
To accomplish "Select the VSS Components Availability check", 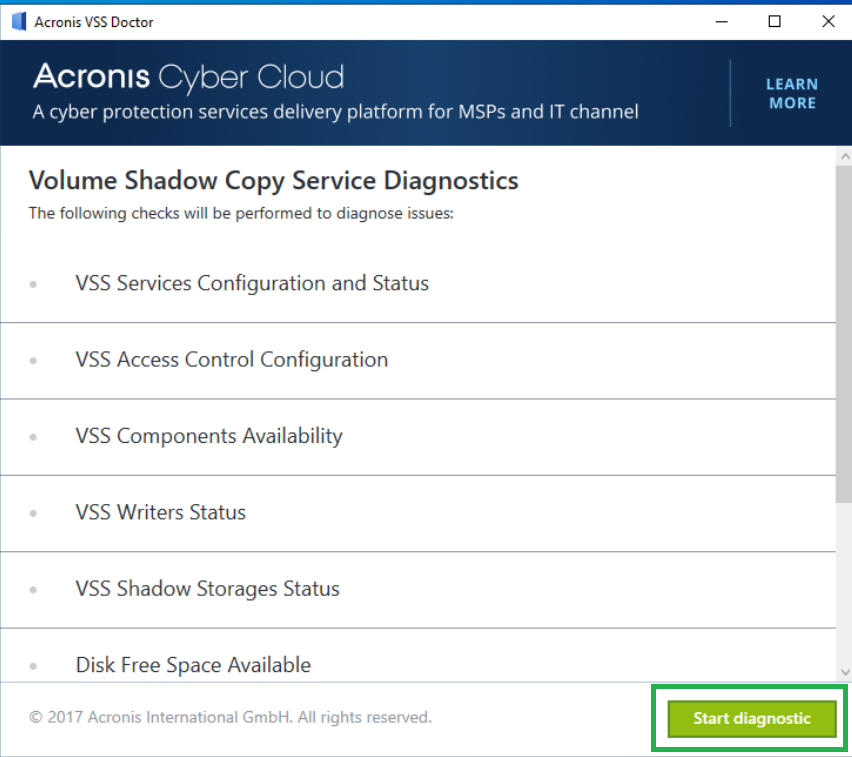I will [210, 436].
